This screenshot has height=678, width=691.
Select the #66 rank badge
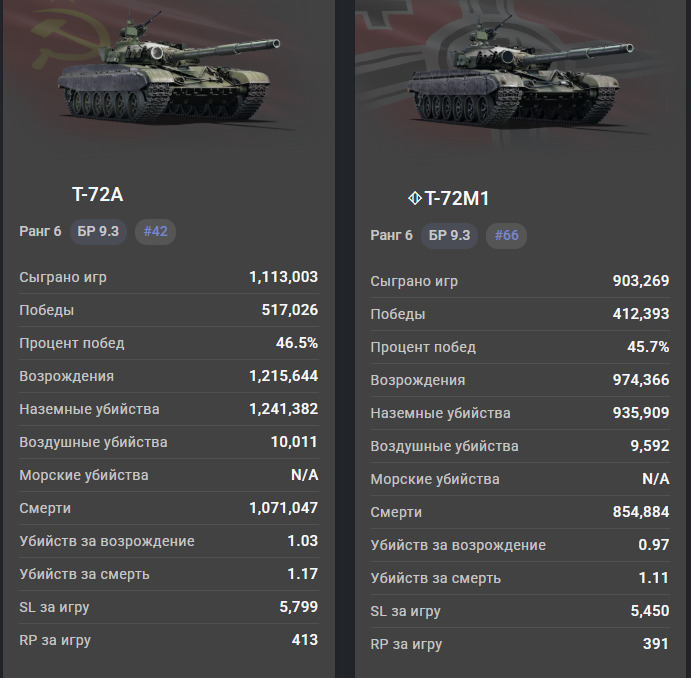point(506,236)
